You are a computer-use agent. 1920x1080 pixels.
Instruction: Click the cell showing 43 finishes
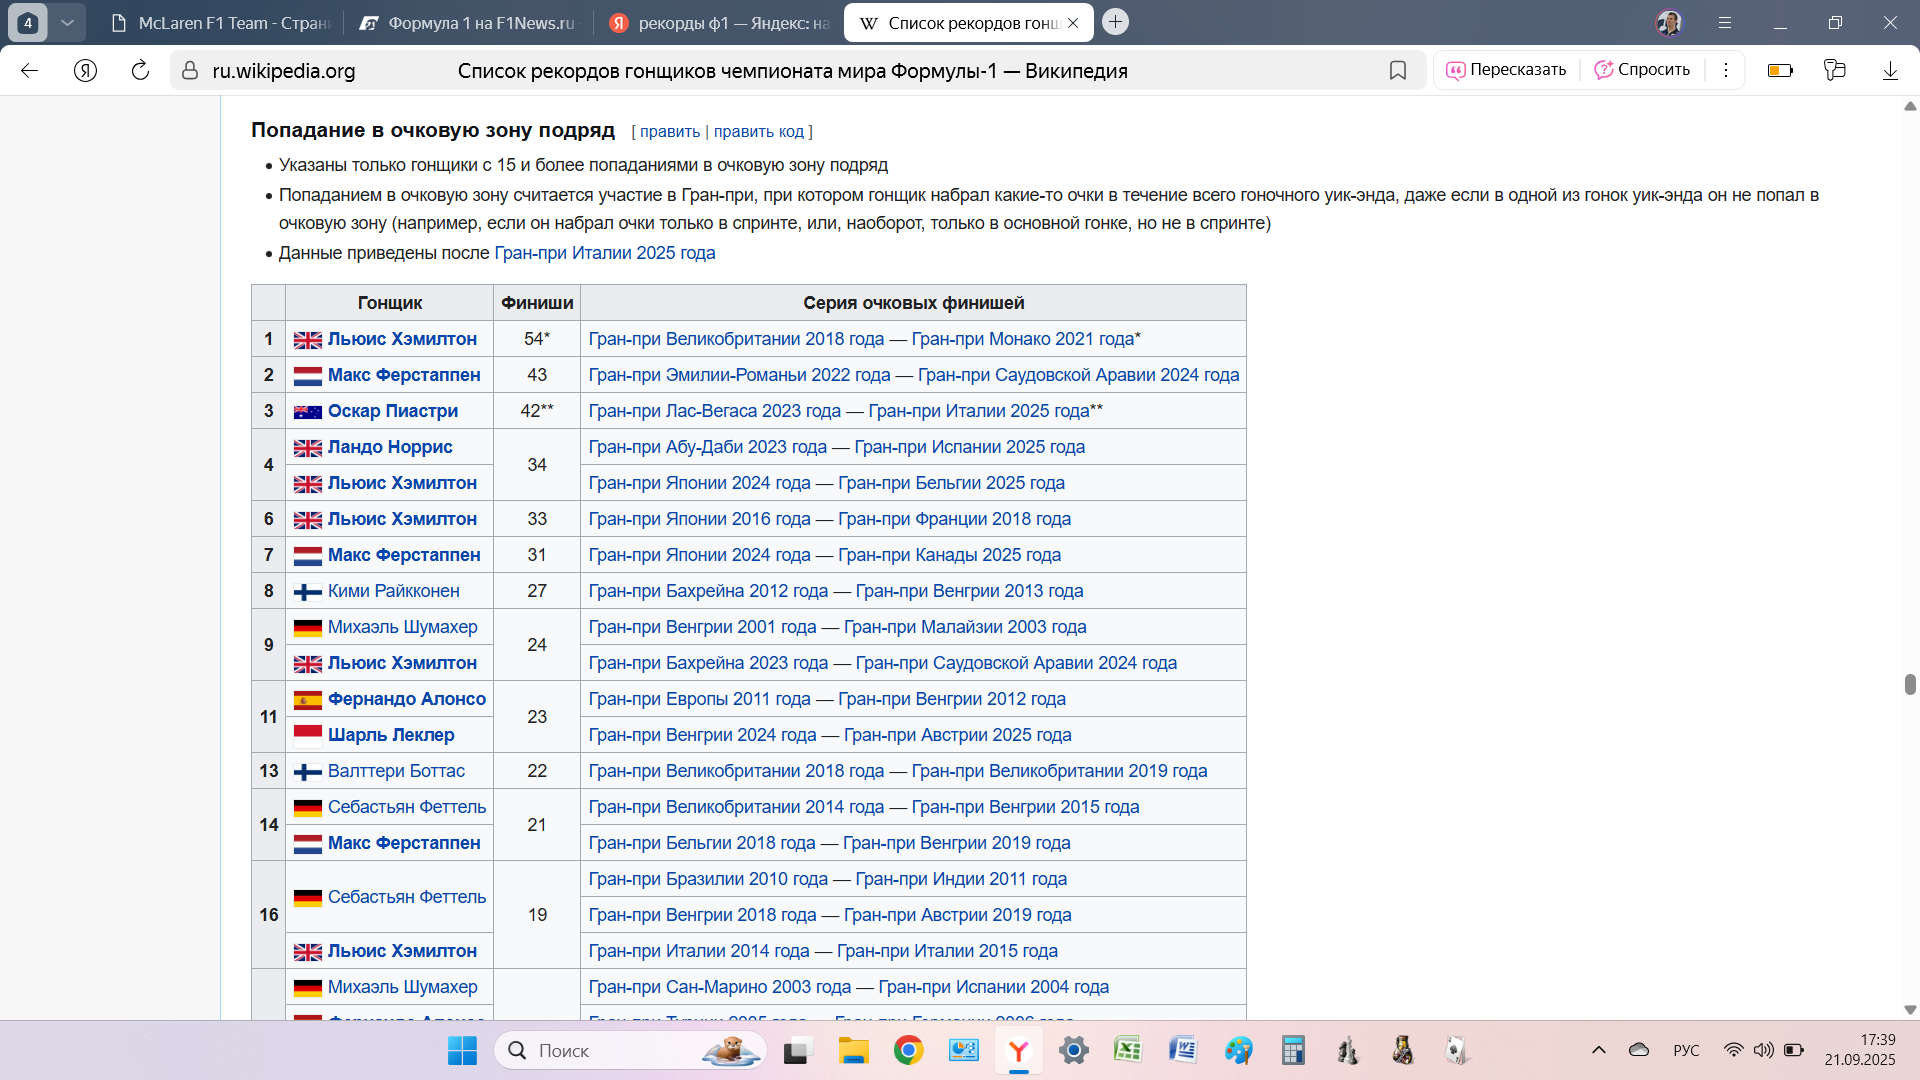pos(537,375)
